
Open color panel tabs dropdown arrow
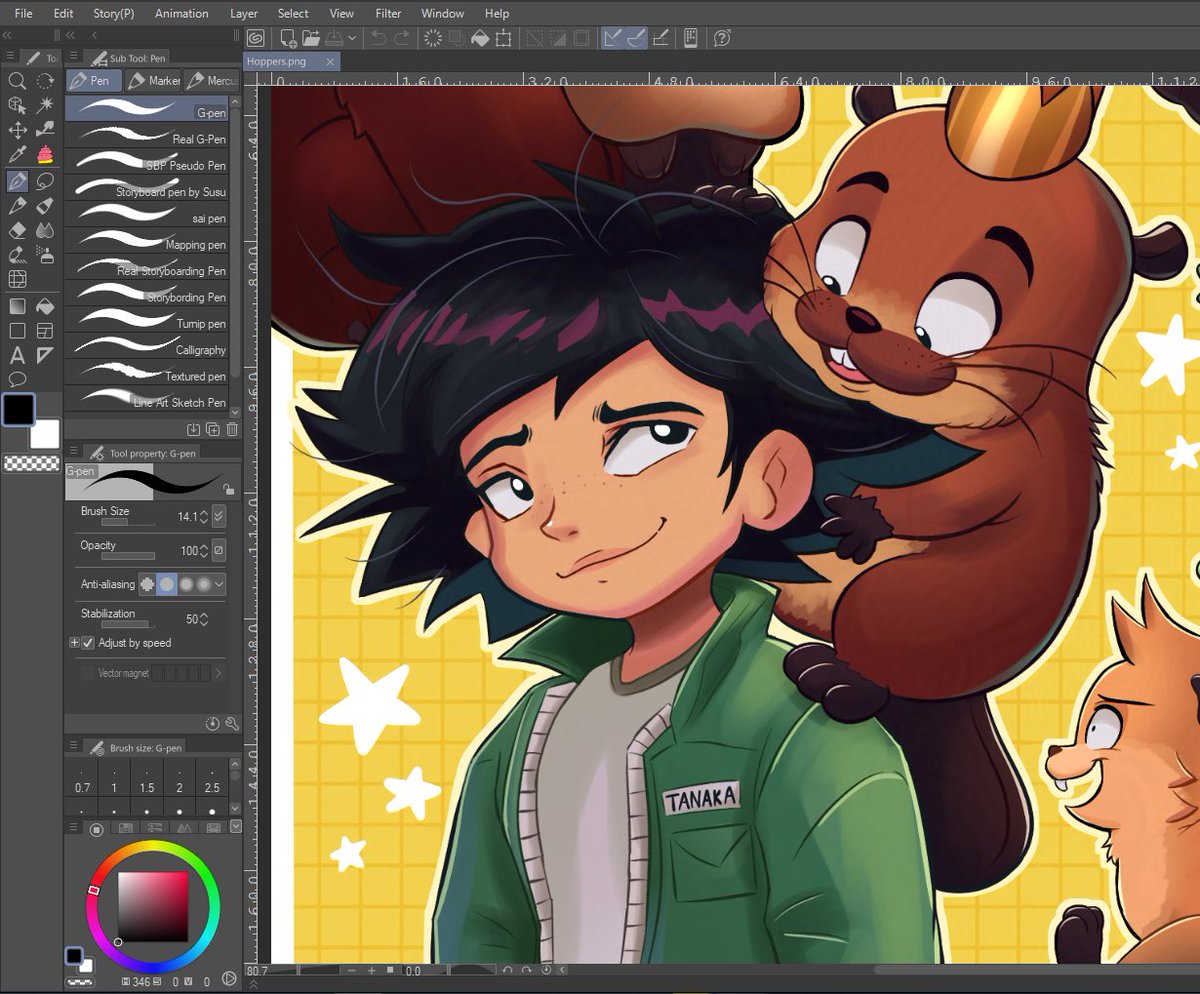[x=236, y=827]
